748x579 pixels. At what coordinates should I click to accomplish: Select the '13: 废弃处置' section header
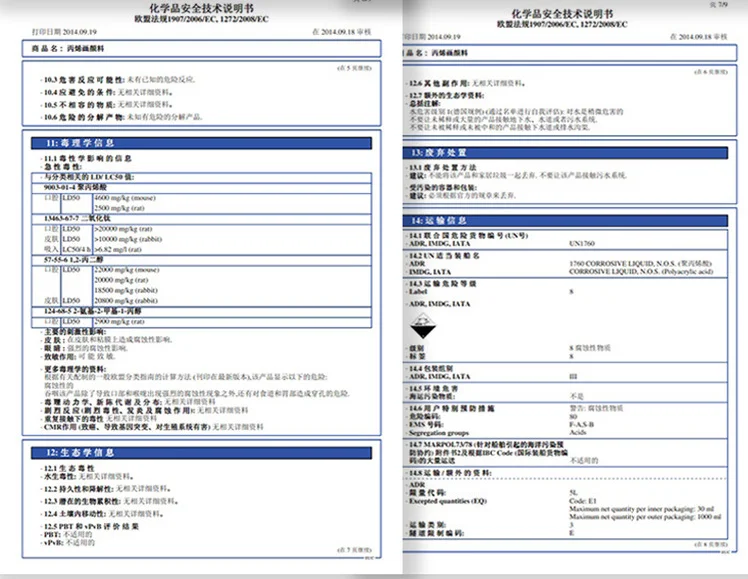pos(565,153)
